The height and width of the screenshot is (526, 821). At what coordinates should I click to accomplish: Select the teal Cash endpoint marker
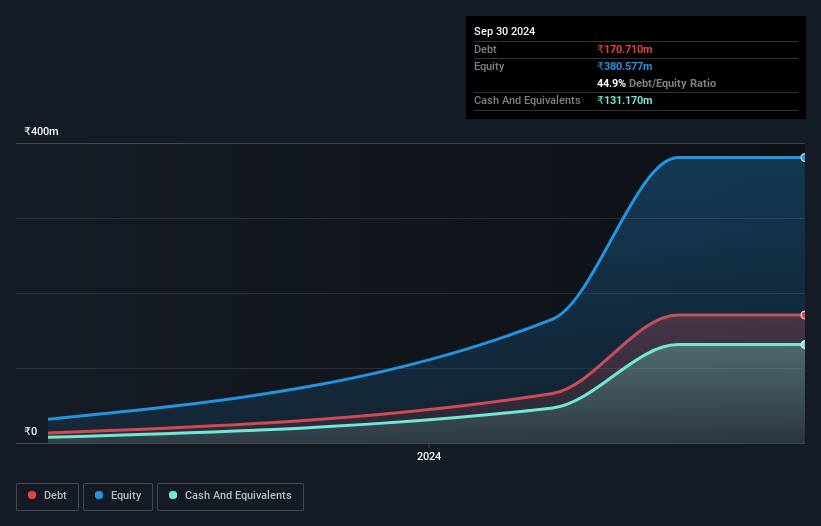pyautogui.click(x=804, y=344)
